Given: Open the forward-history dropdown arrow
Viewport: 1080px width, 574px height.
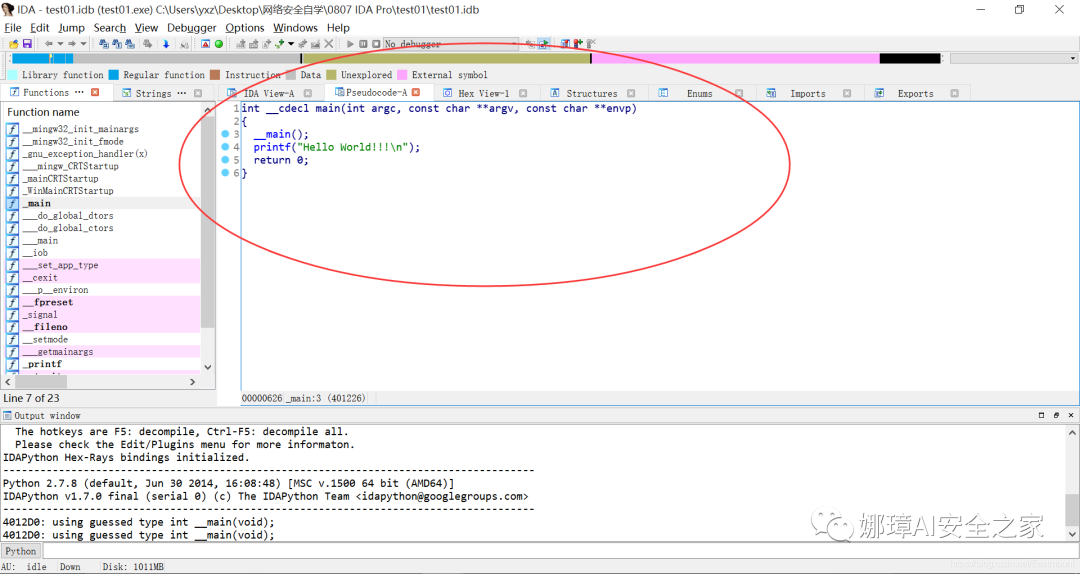Looking at the screenshot, I should click(83, 43).
